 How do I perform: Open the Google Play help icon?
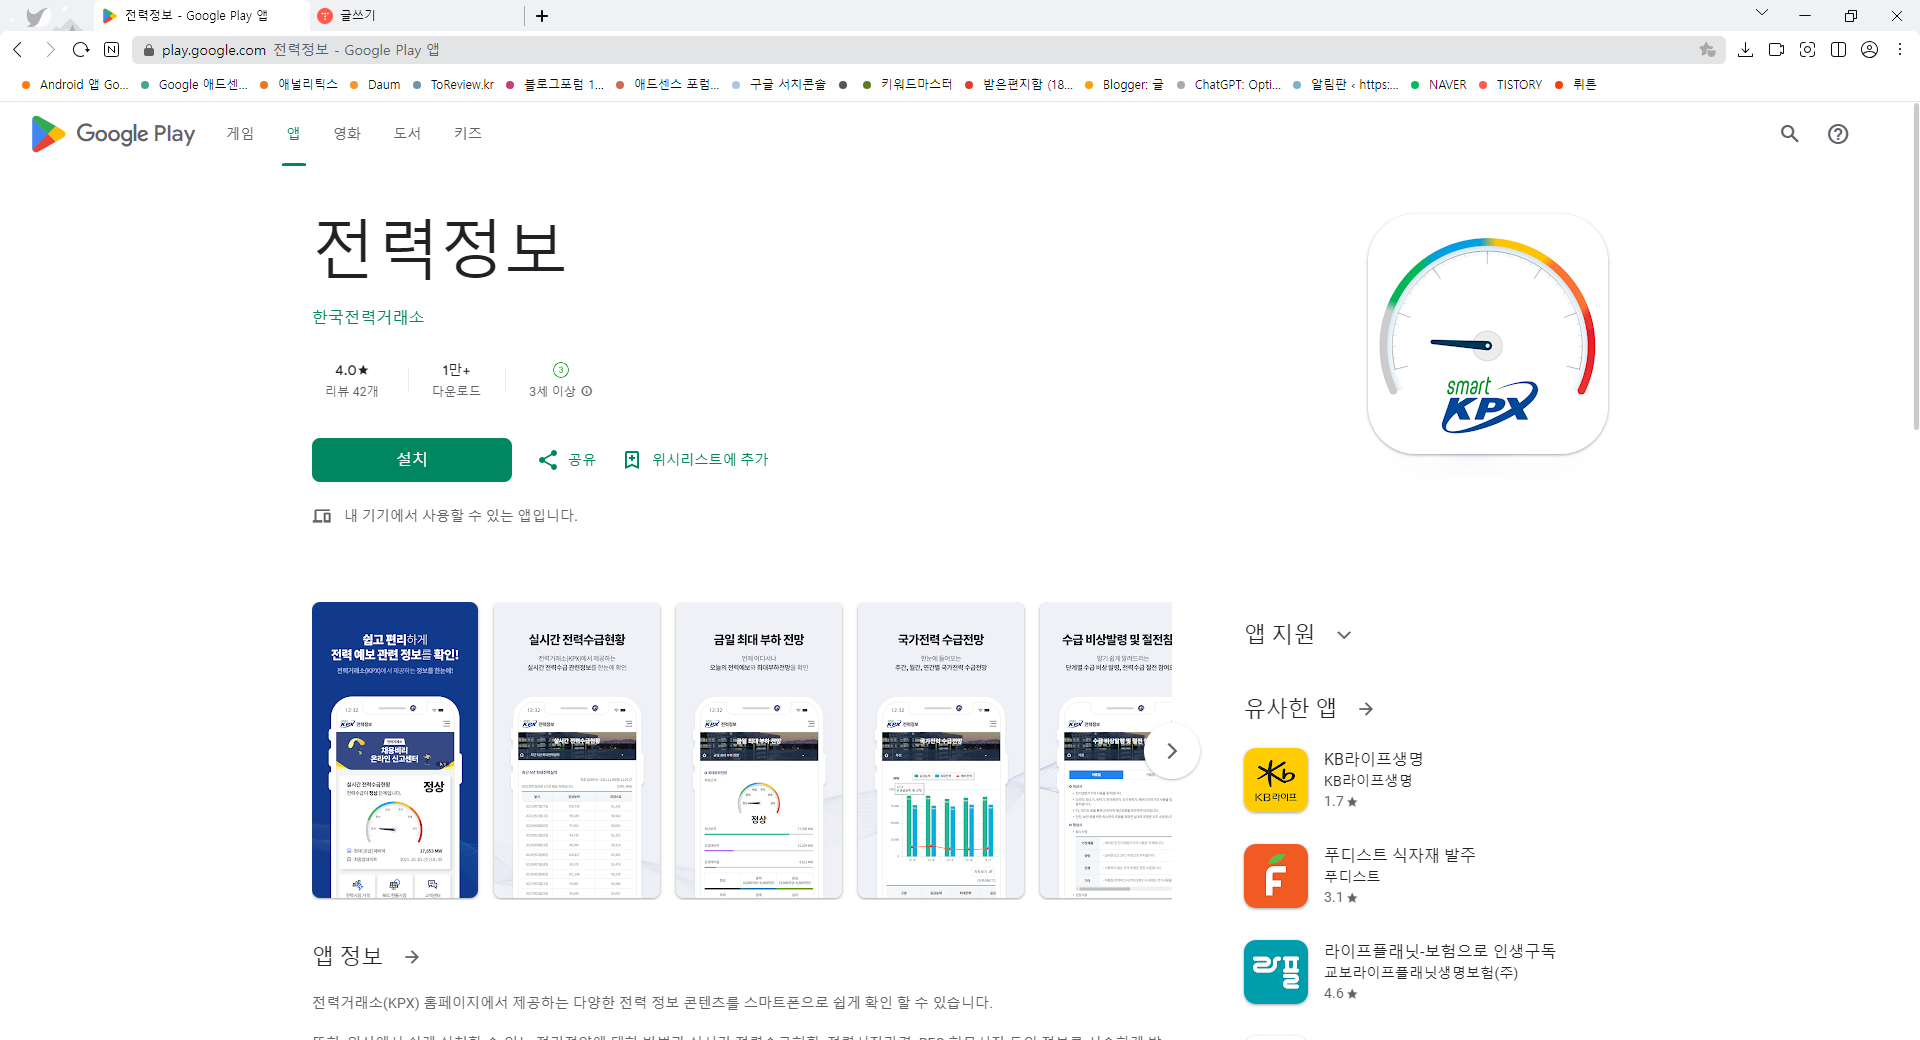click(1839, 133)
